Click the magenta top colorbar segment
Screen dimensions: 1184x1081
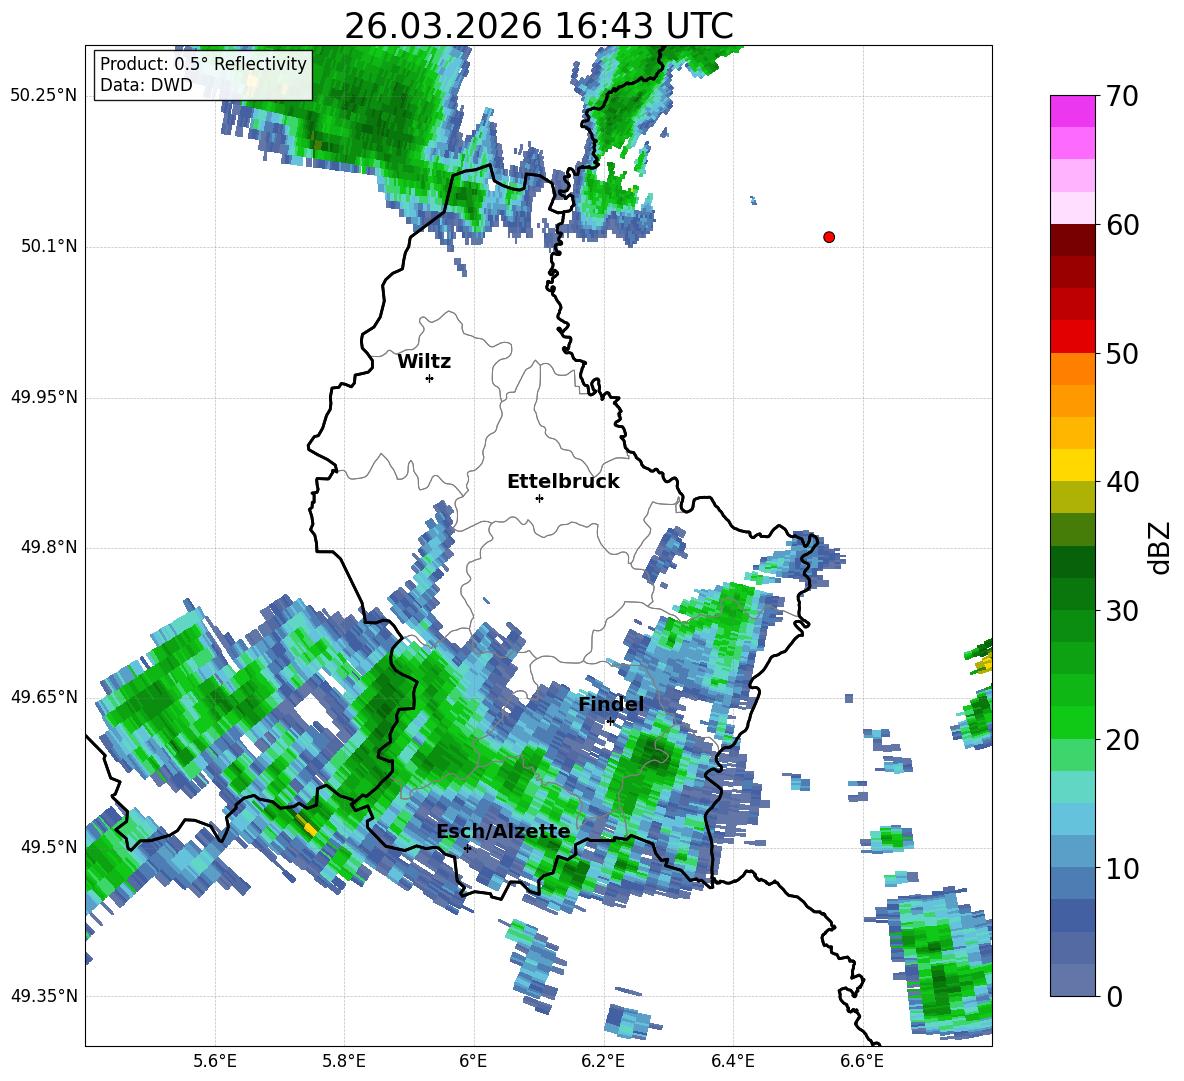tap(1072, 111)
